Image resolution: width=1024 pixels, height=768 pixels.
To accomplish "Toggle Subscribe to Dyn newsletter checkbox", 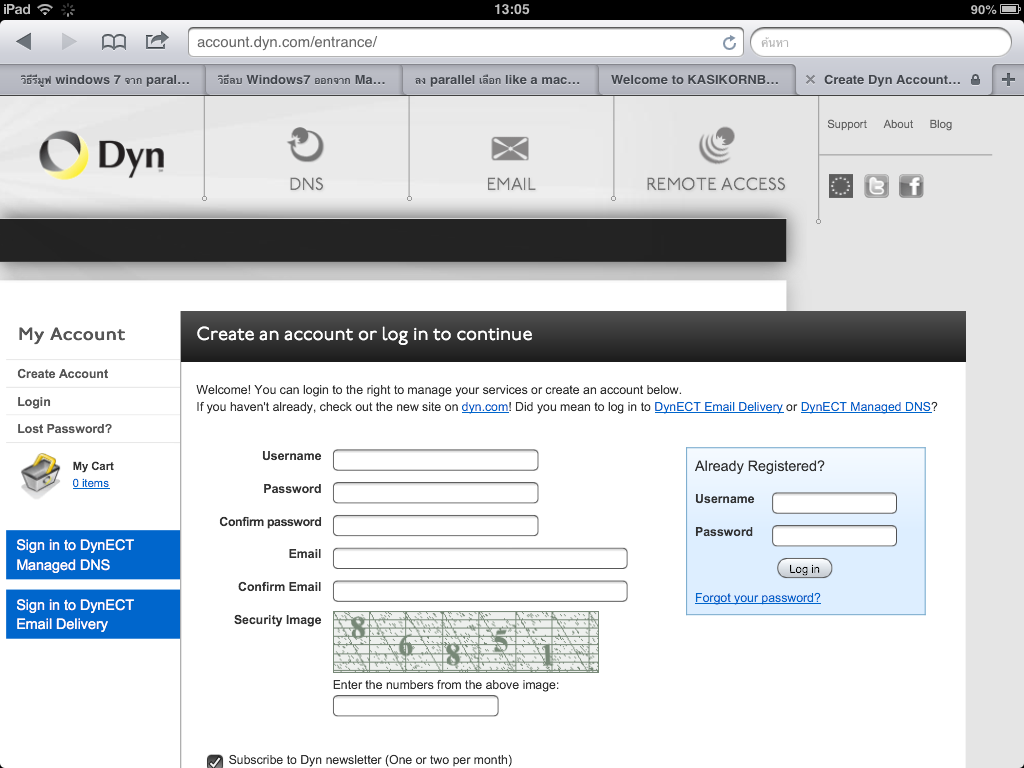I will coord(215,761).
